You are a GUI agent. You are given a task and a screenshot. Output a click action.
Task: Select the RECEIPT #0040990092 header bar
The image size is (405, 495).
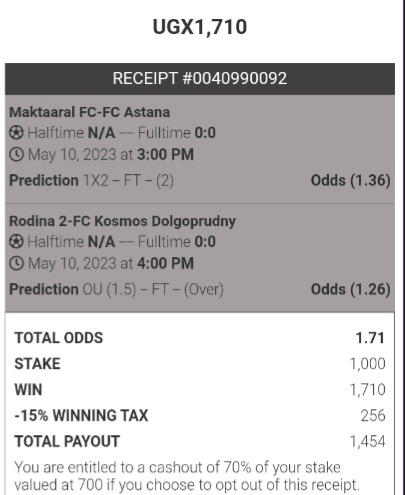pyautogui.click(x=200, y=79)
